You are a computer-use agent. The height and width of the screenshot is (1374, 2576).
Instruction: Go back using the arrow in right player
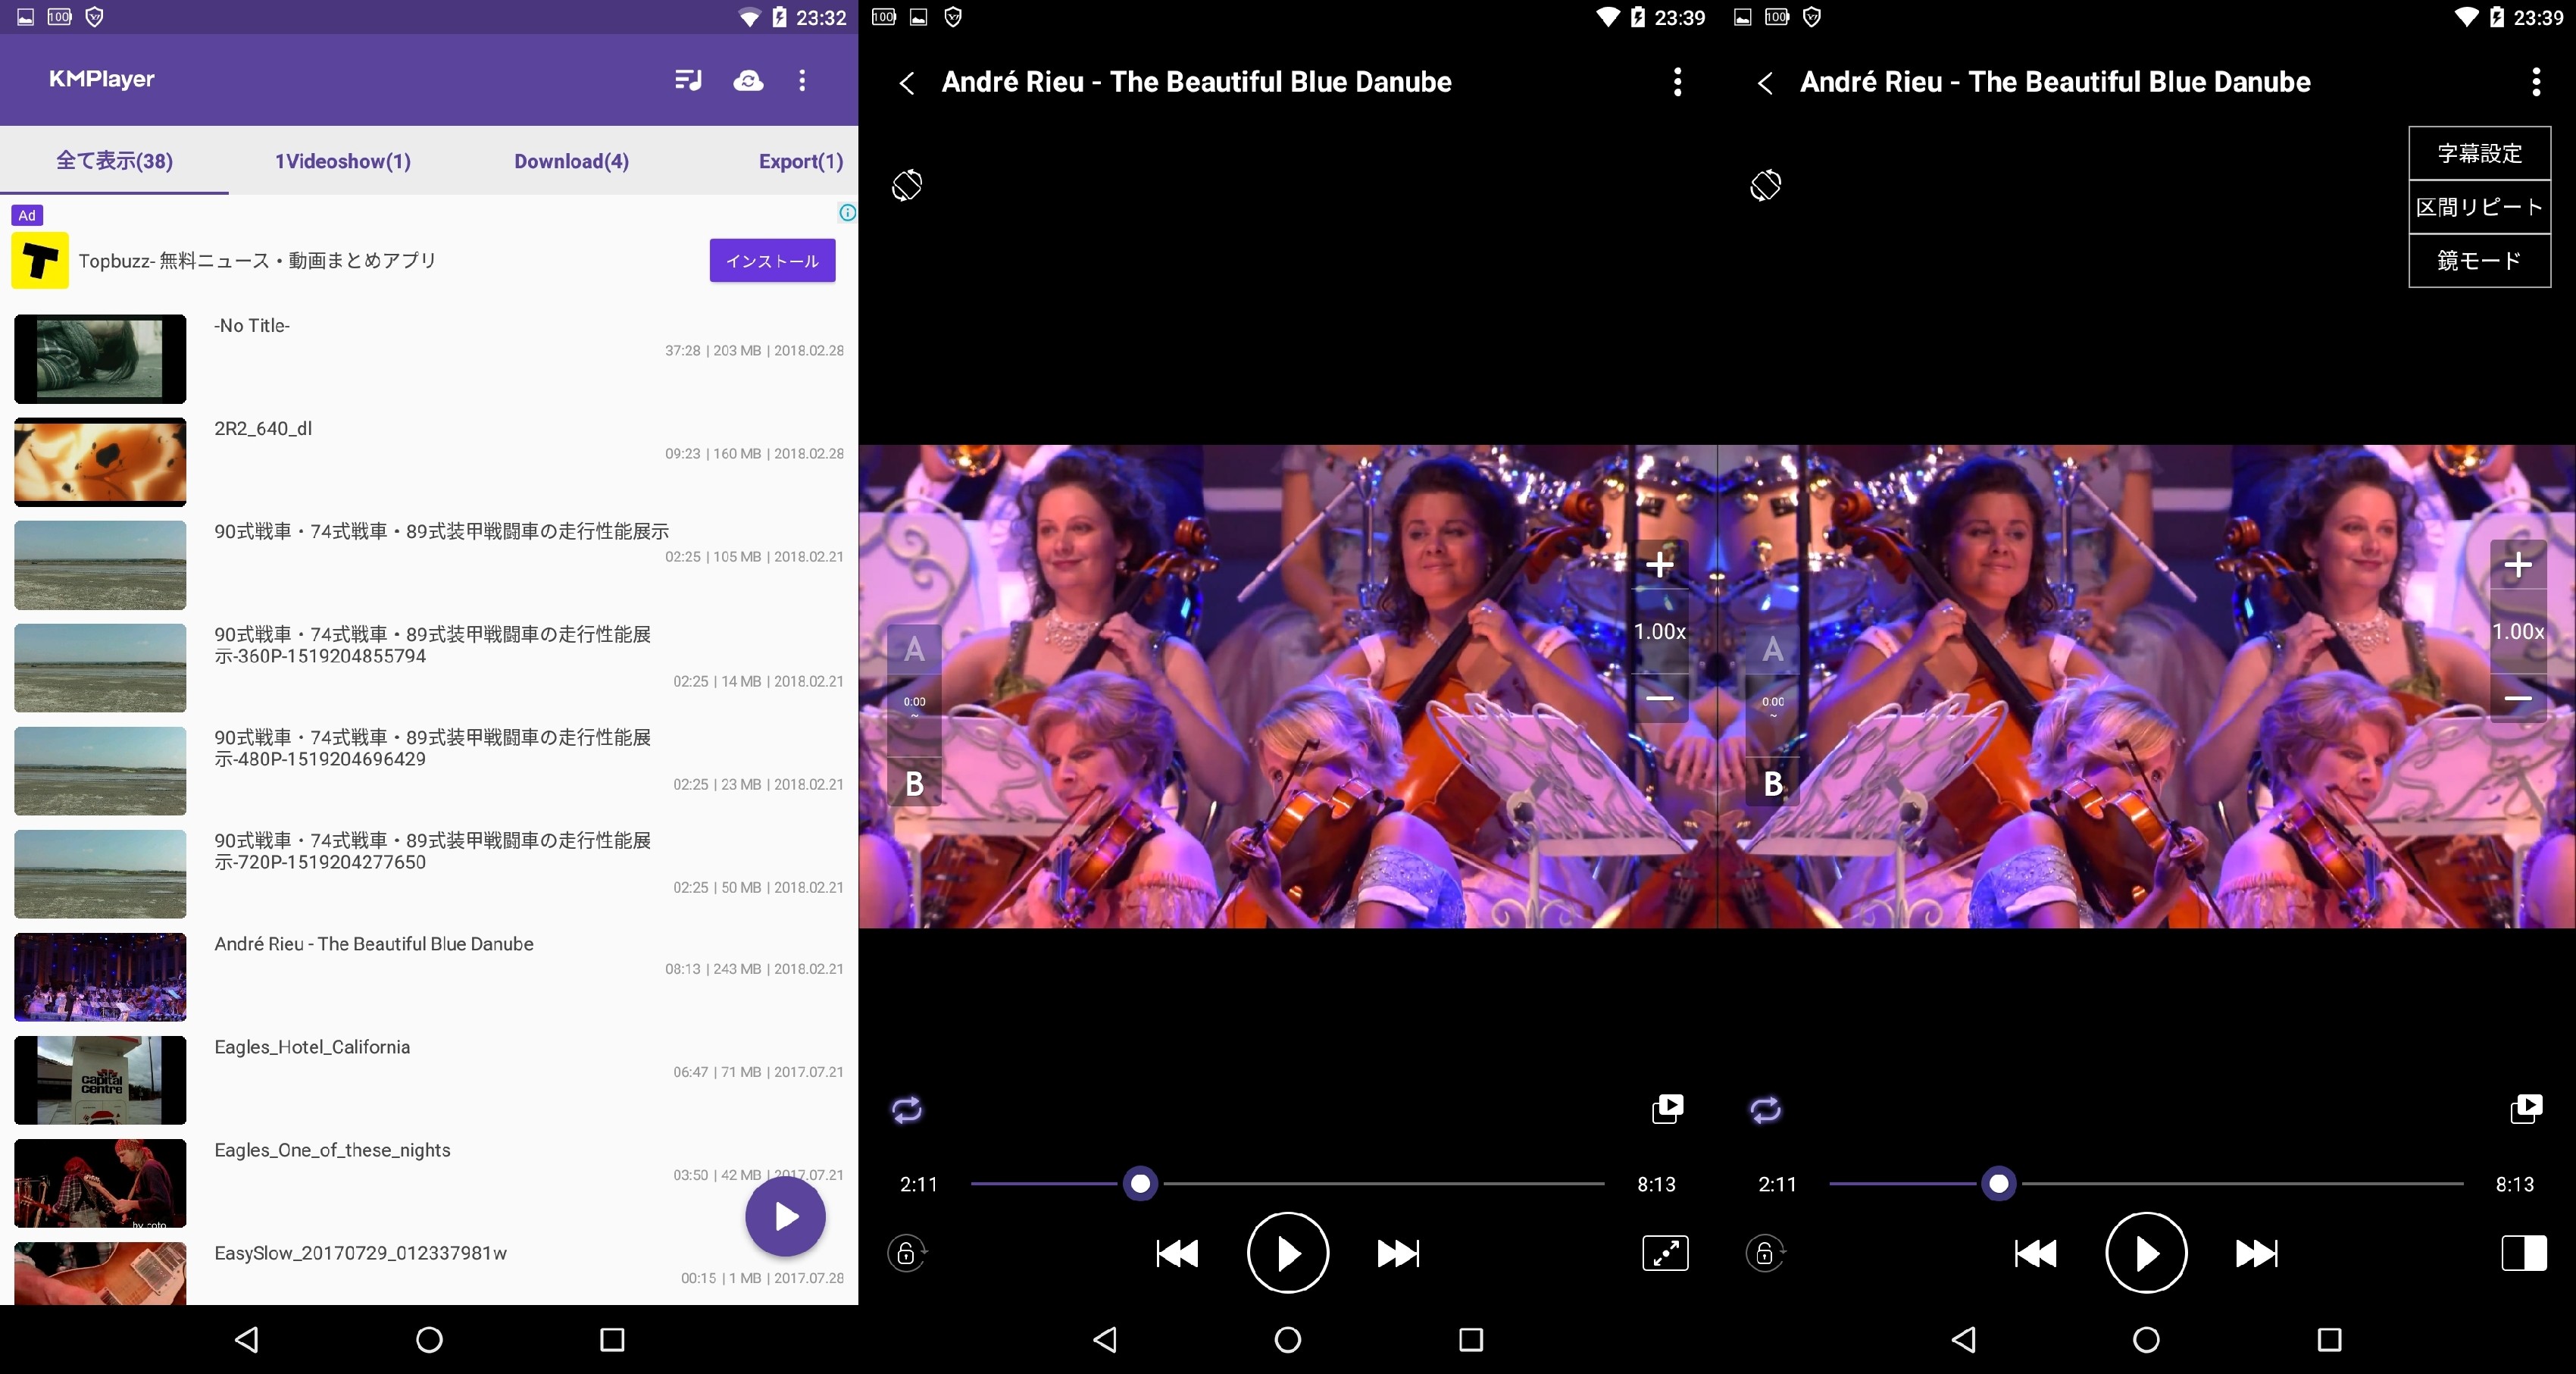click(1766, 83)
